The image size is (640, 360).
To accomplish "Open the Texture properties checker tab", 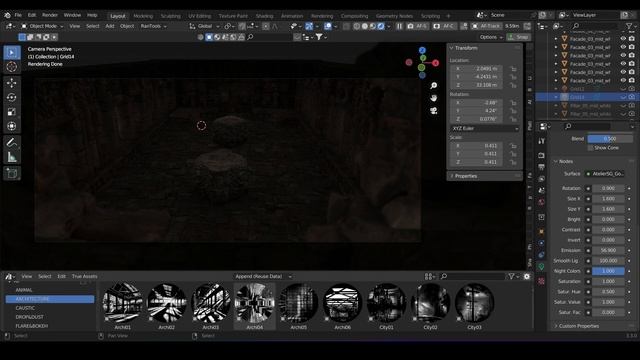I will (541, 281).
